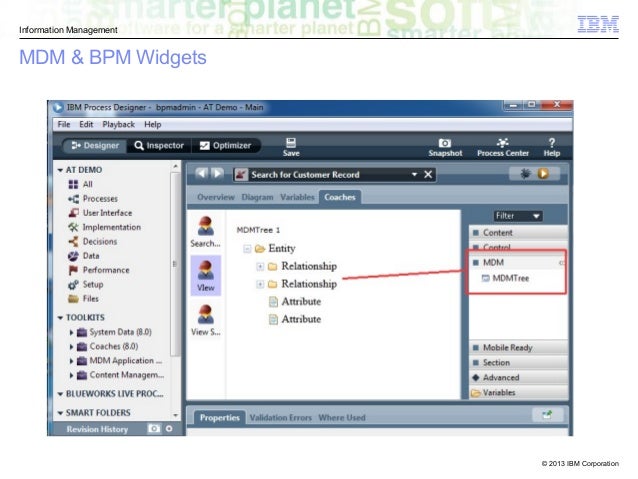The image size is (638, 479).
Task: Collapse the AT DEMO section
Action: (x=60, y=170)
